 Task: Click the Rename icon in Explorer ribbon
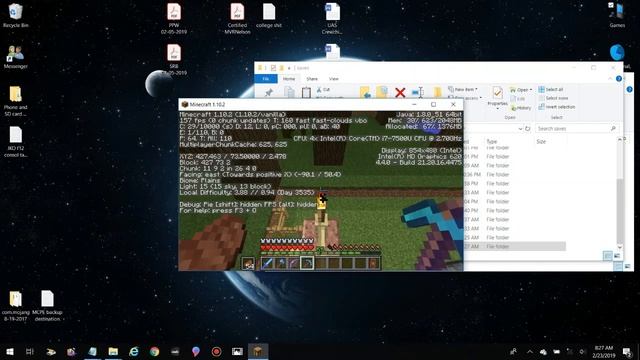click(x=418, y=93)
